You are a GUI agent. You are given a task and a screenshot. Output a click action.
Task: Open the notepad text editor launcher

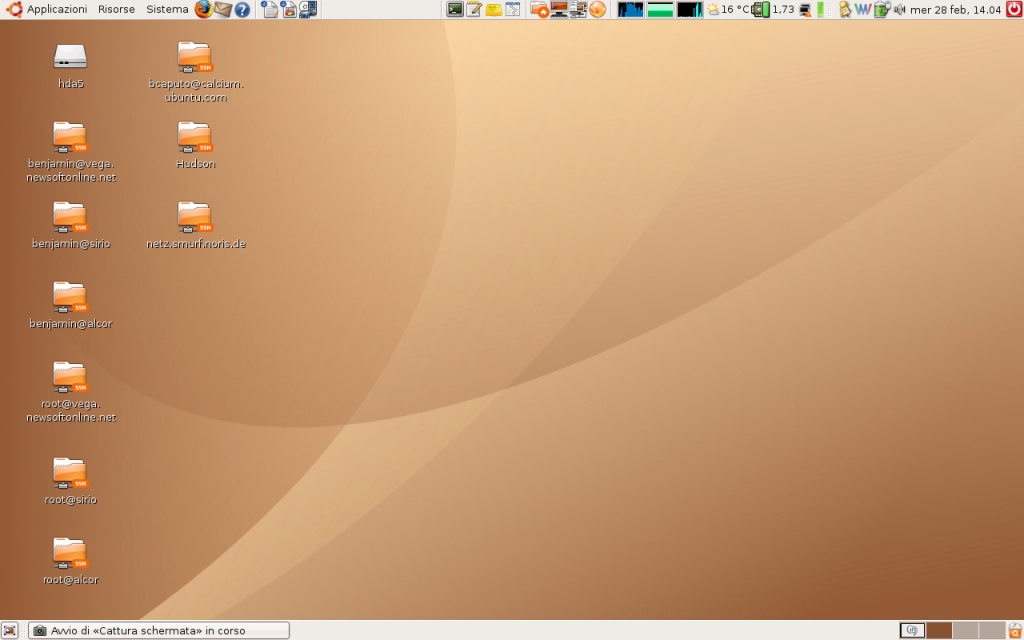coord(474,9)
